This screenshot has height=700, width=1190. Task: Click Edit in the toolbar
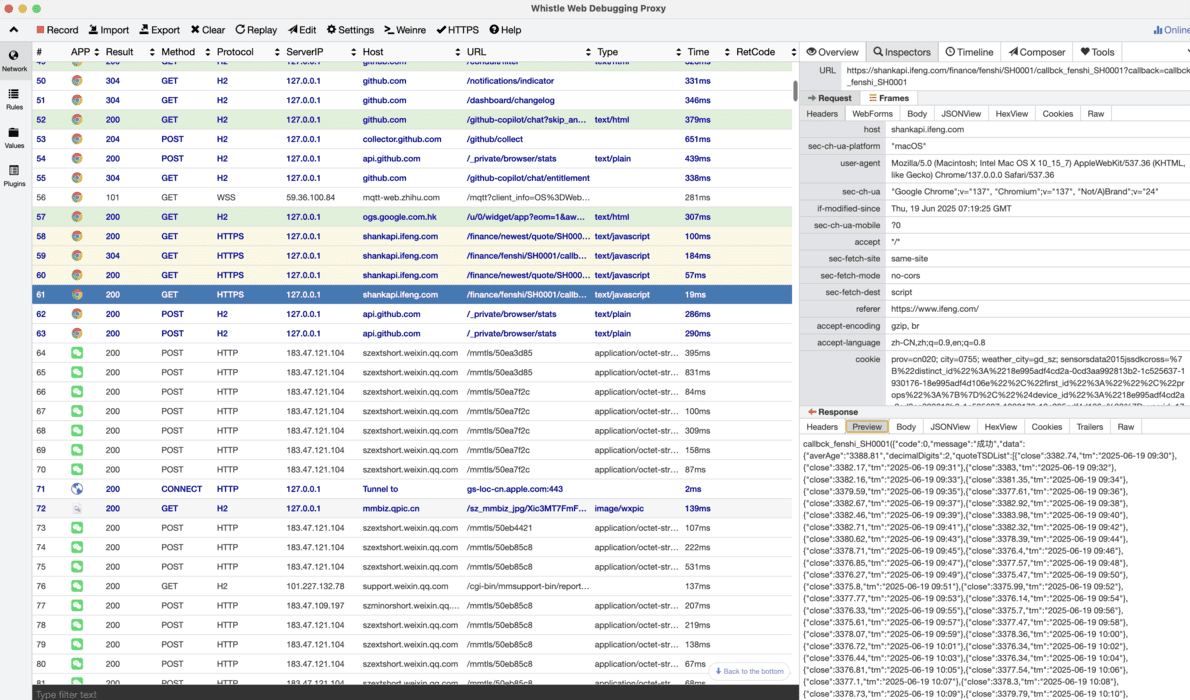(302, 30)
